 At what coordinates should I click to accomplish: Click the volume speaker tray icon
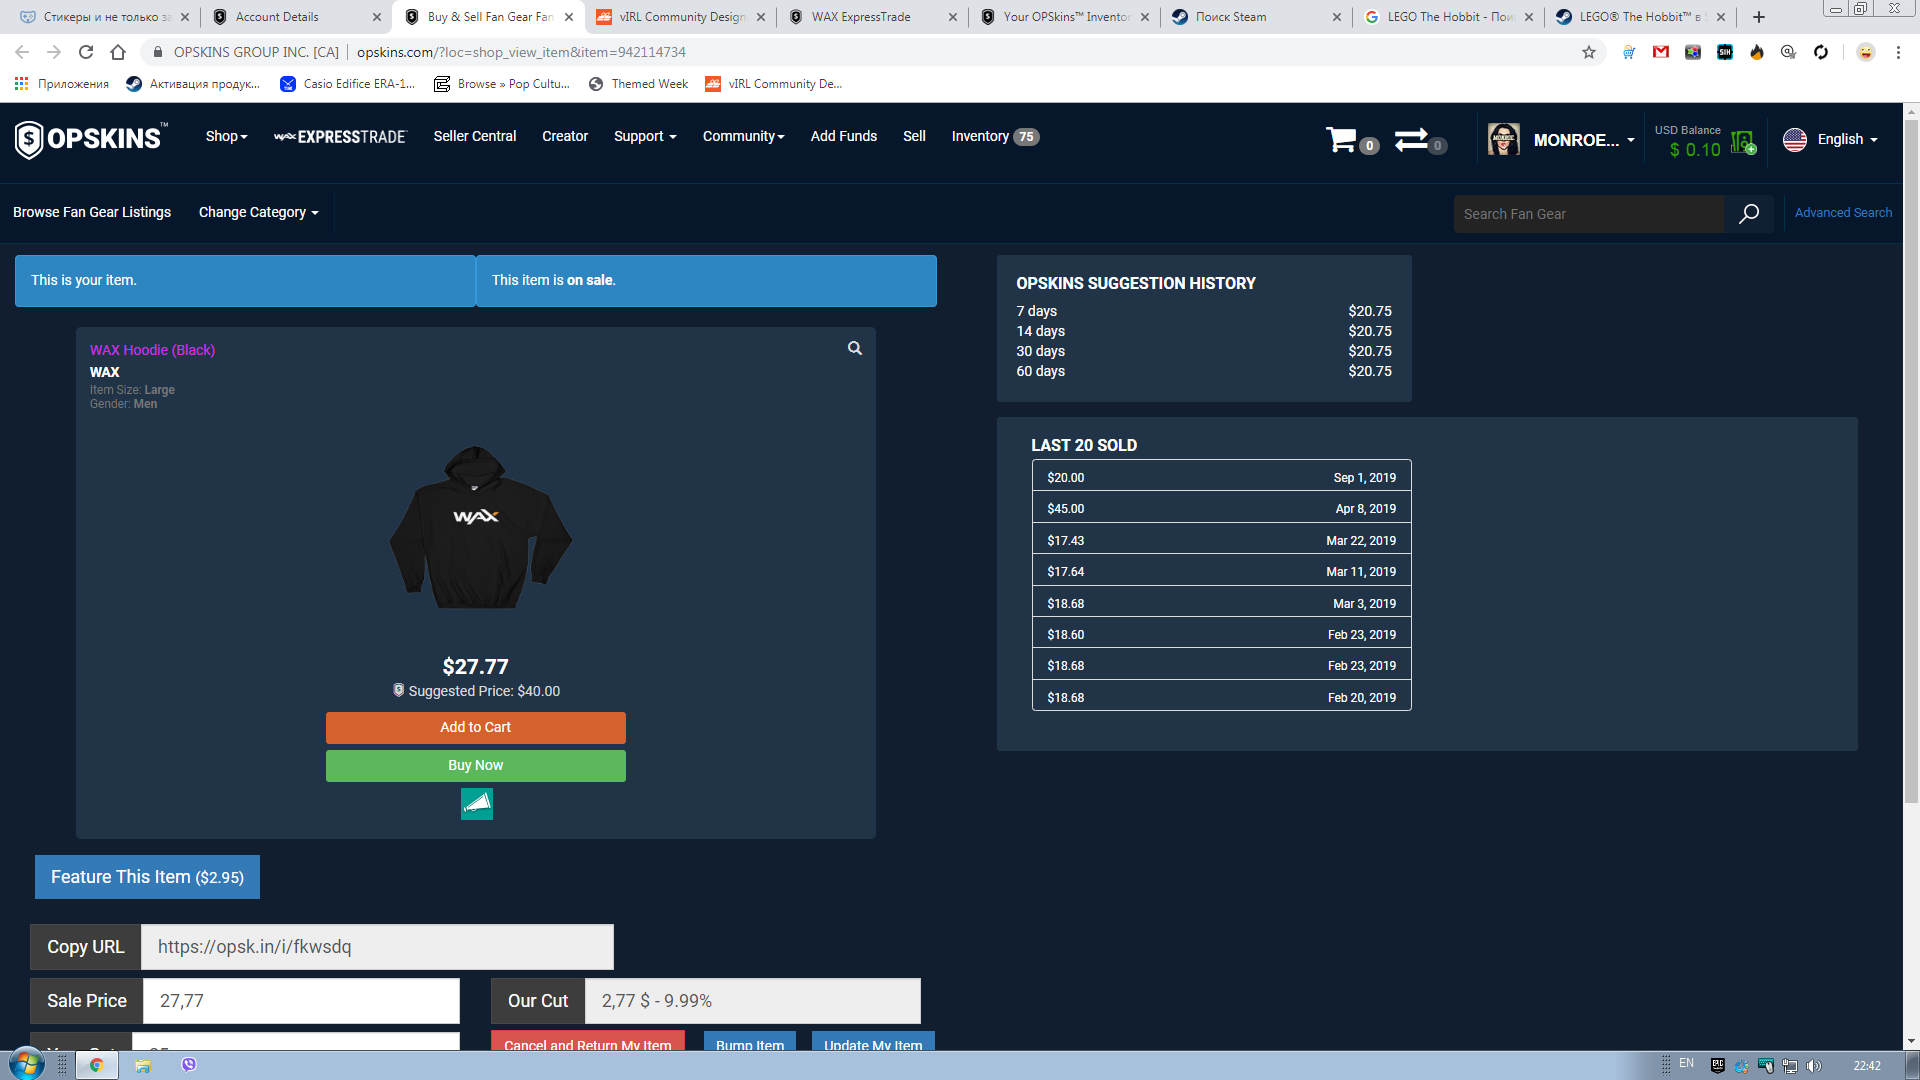coord(1814,1066)
